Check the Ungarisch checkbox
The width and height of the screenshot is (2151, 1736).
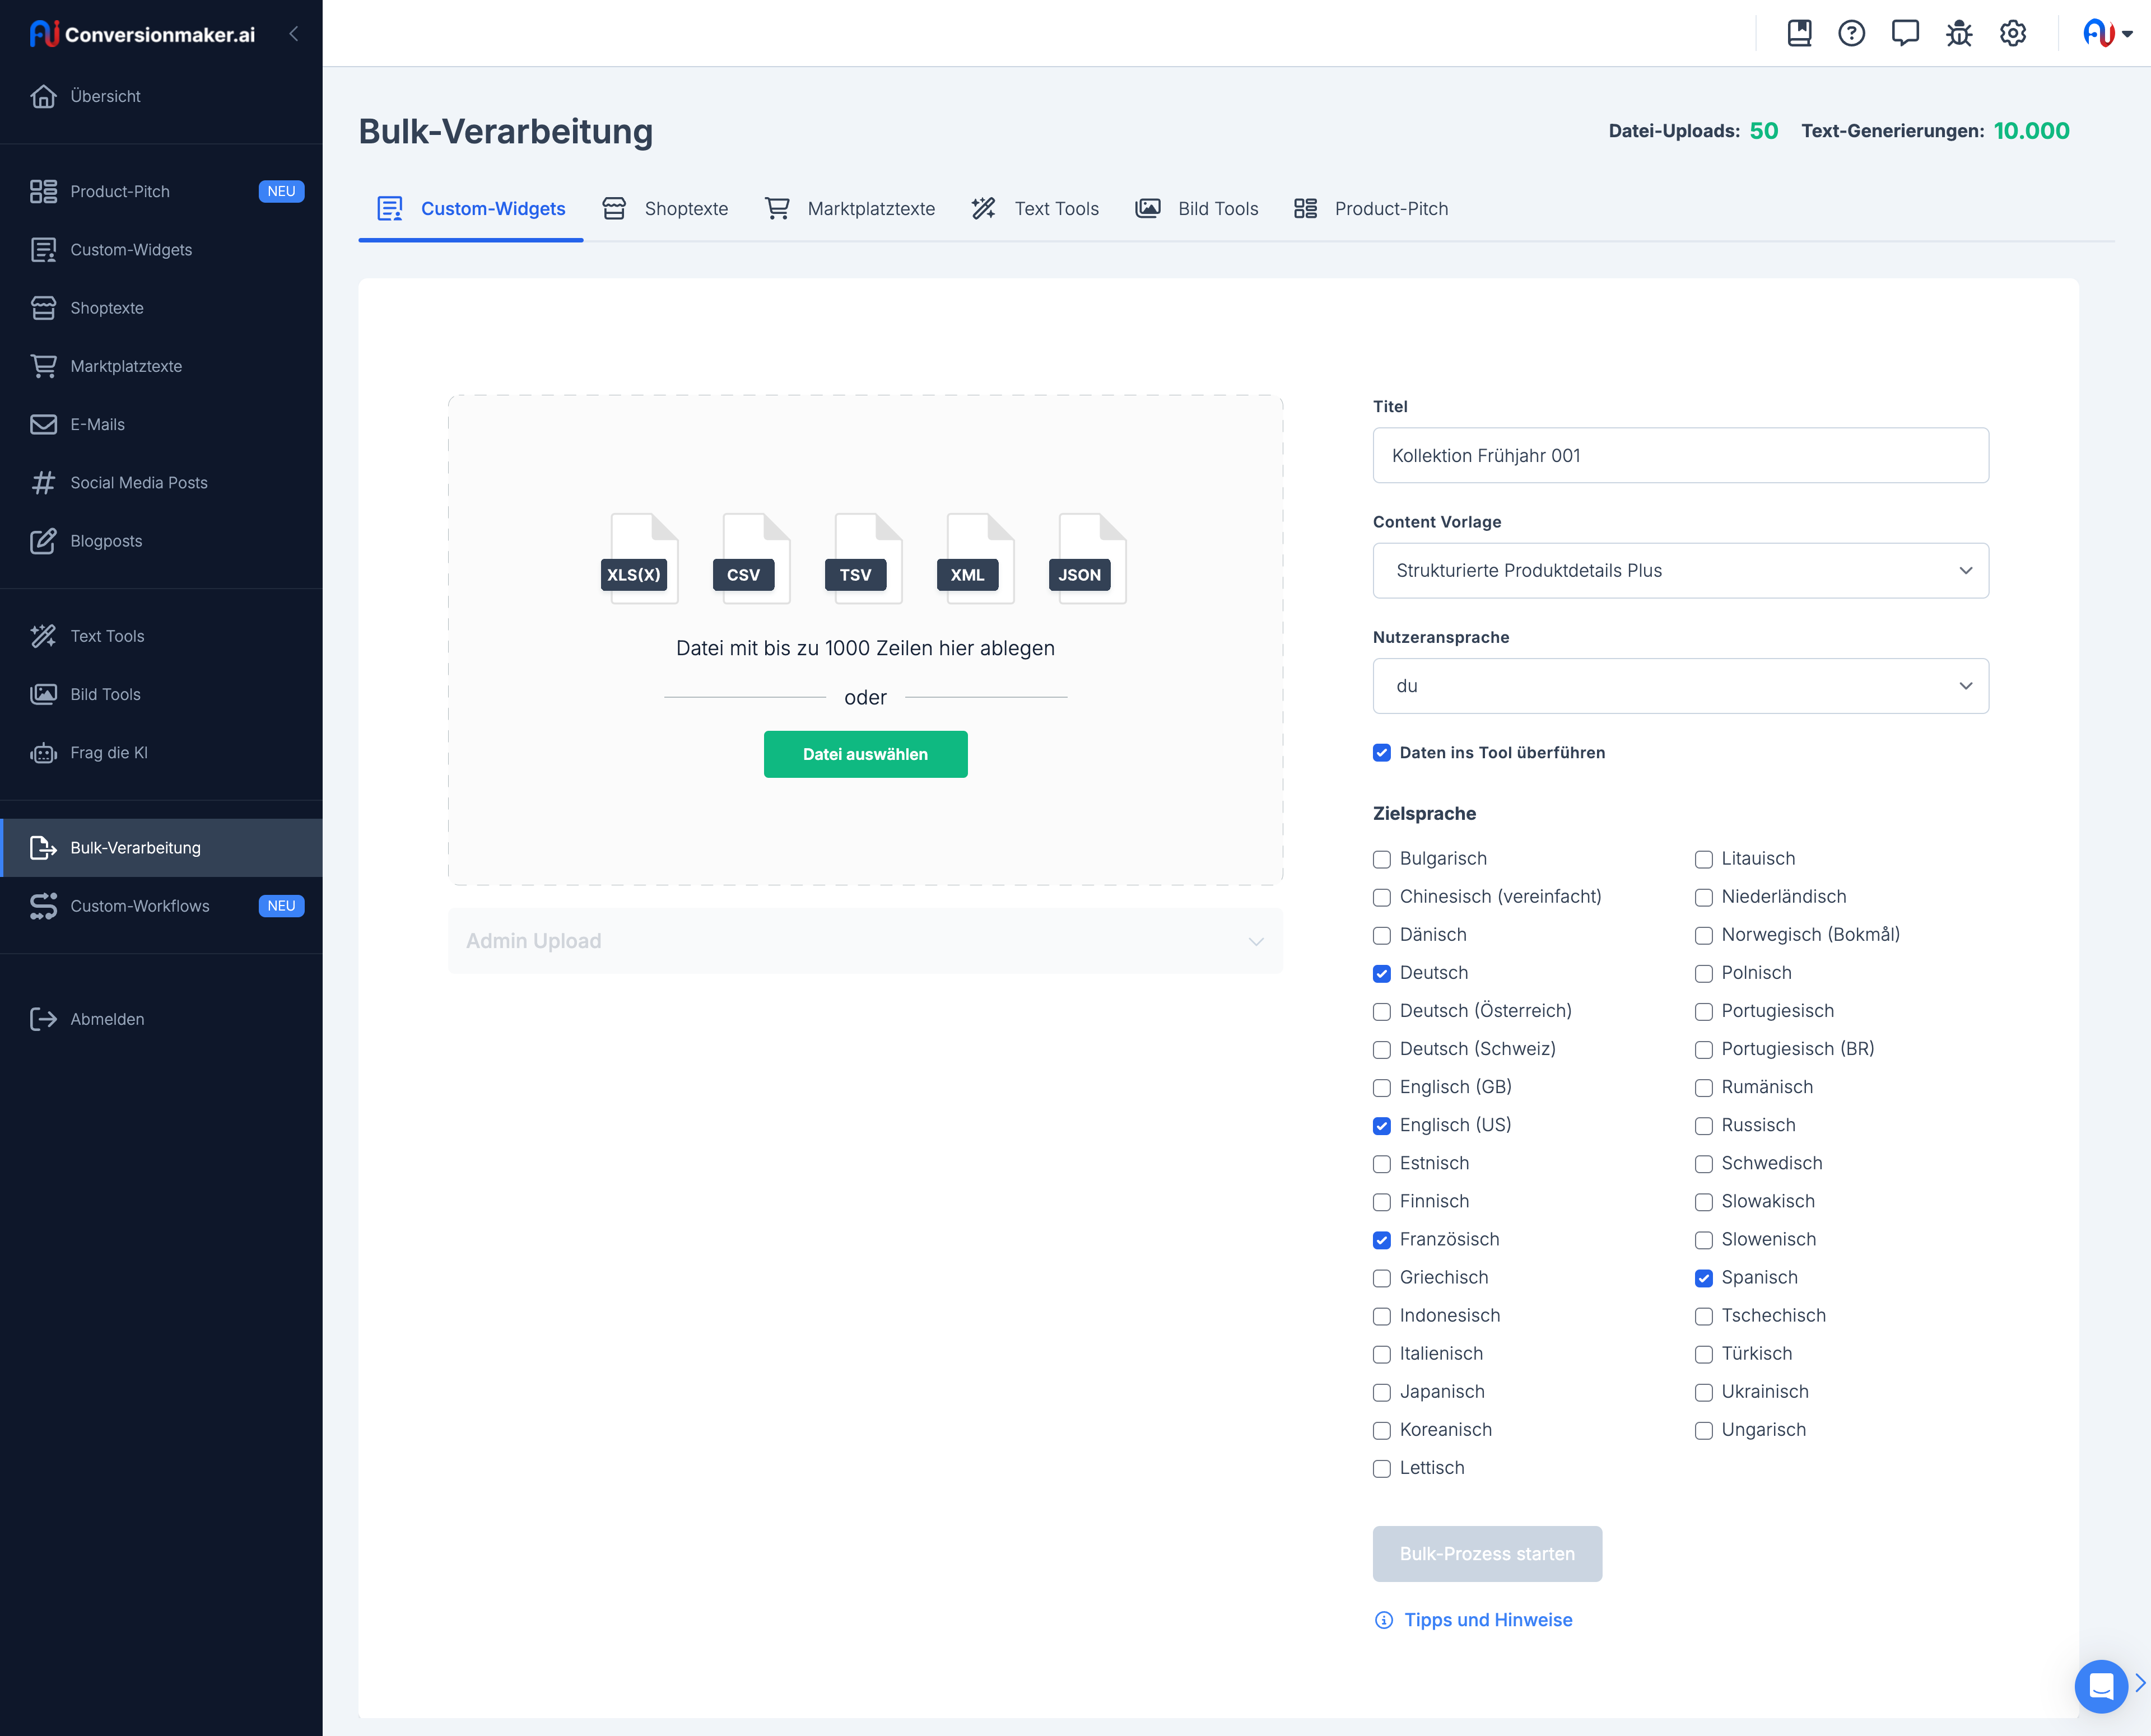pyautogui.click(x=1704, y=1430)
